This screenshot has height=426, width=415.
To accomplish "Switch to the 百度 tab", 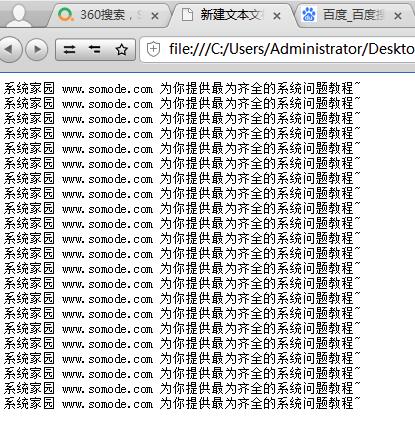I will pos(353,15).
